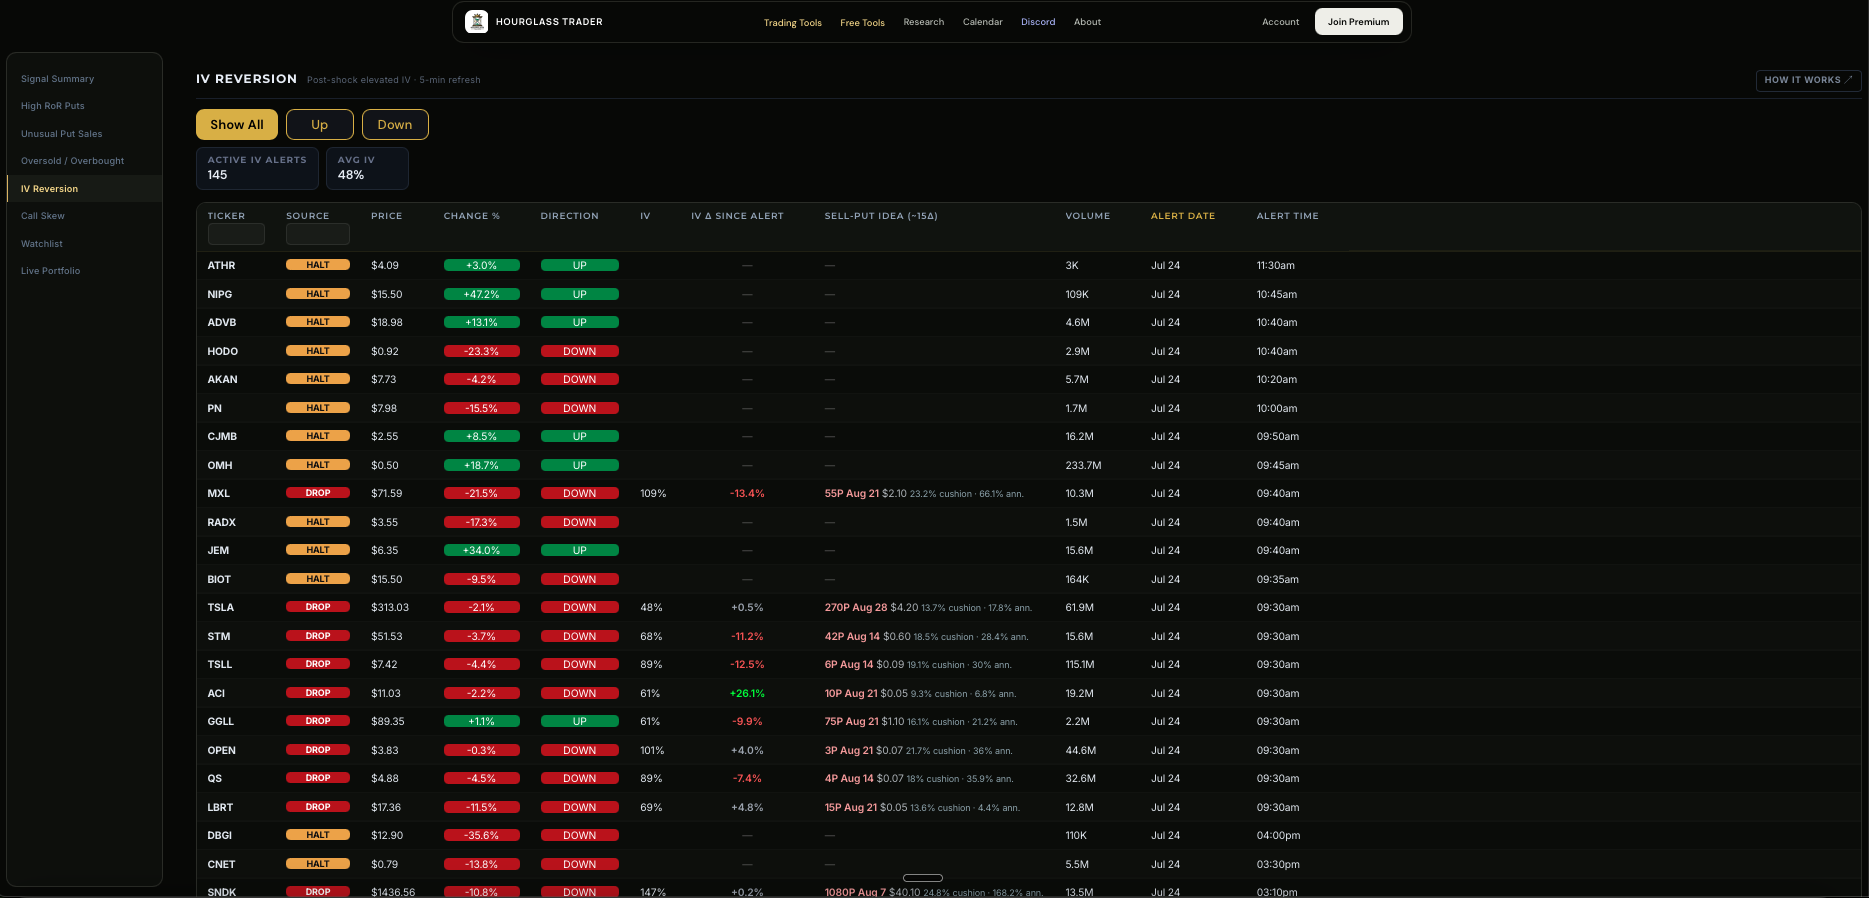Open the Calendar nav item
1869x898 pixels.
pyautogui.click(x=982, y=22)
